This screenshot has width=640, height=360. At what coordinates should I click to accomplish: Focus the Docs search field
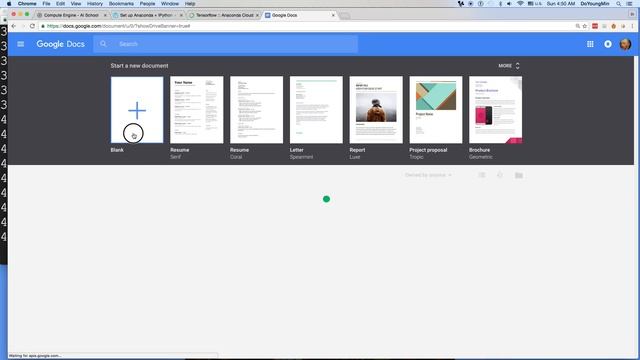(225, 44)
